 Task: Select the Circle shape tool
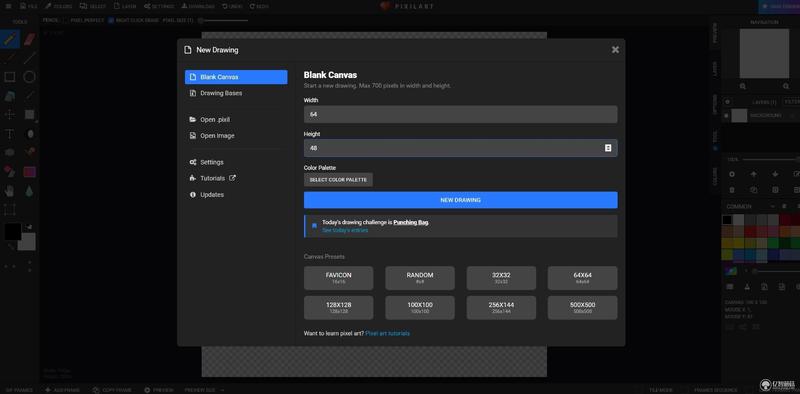click(30, 77)
